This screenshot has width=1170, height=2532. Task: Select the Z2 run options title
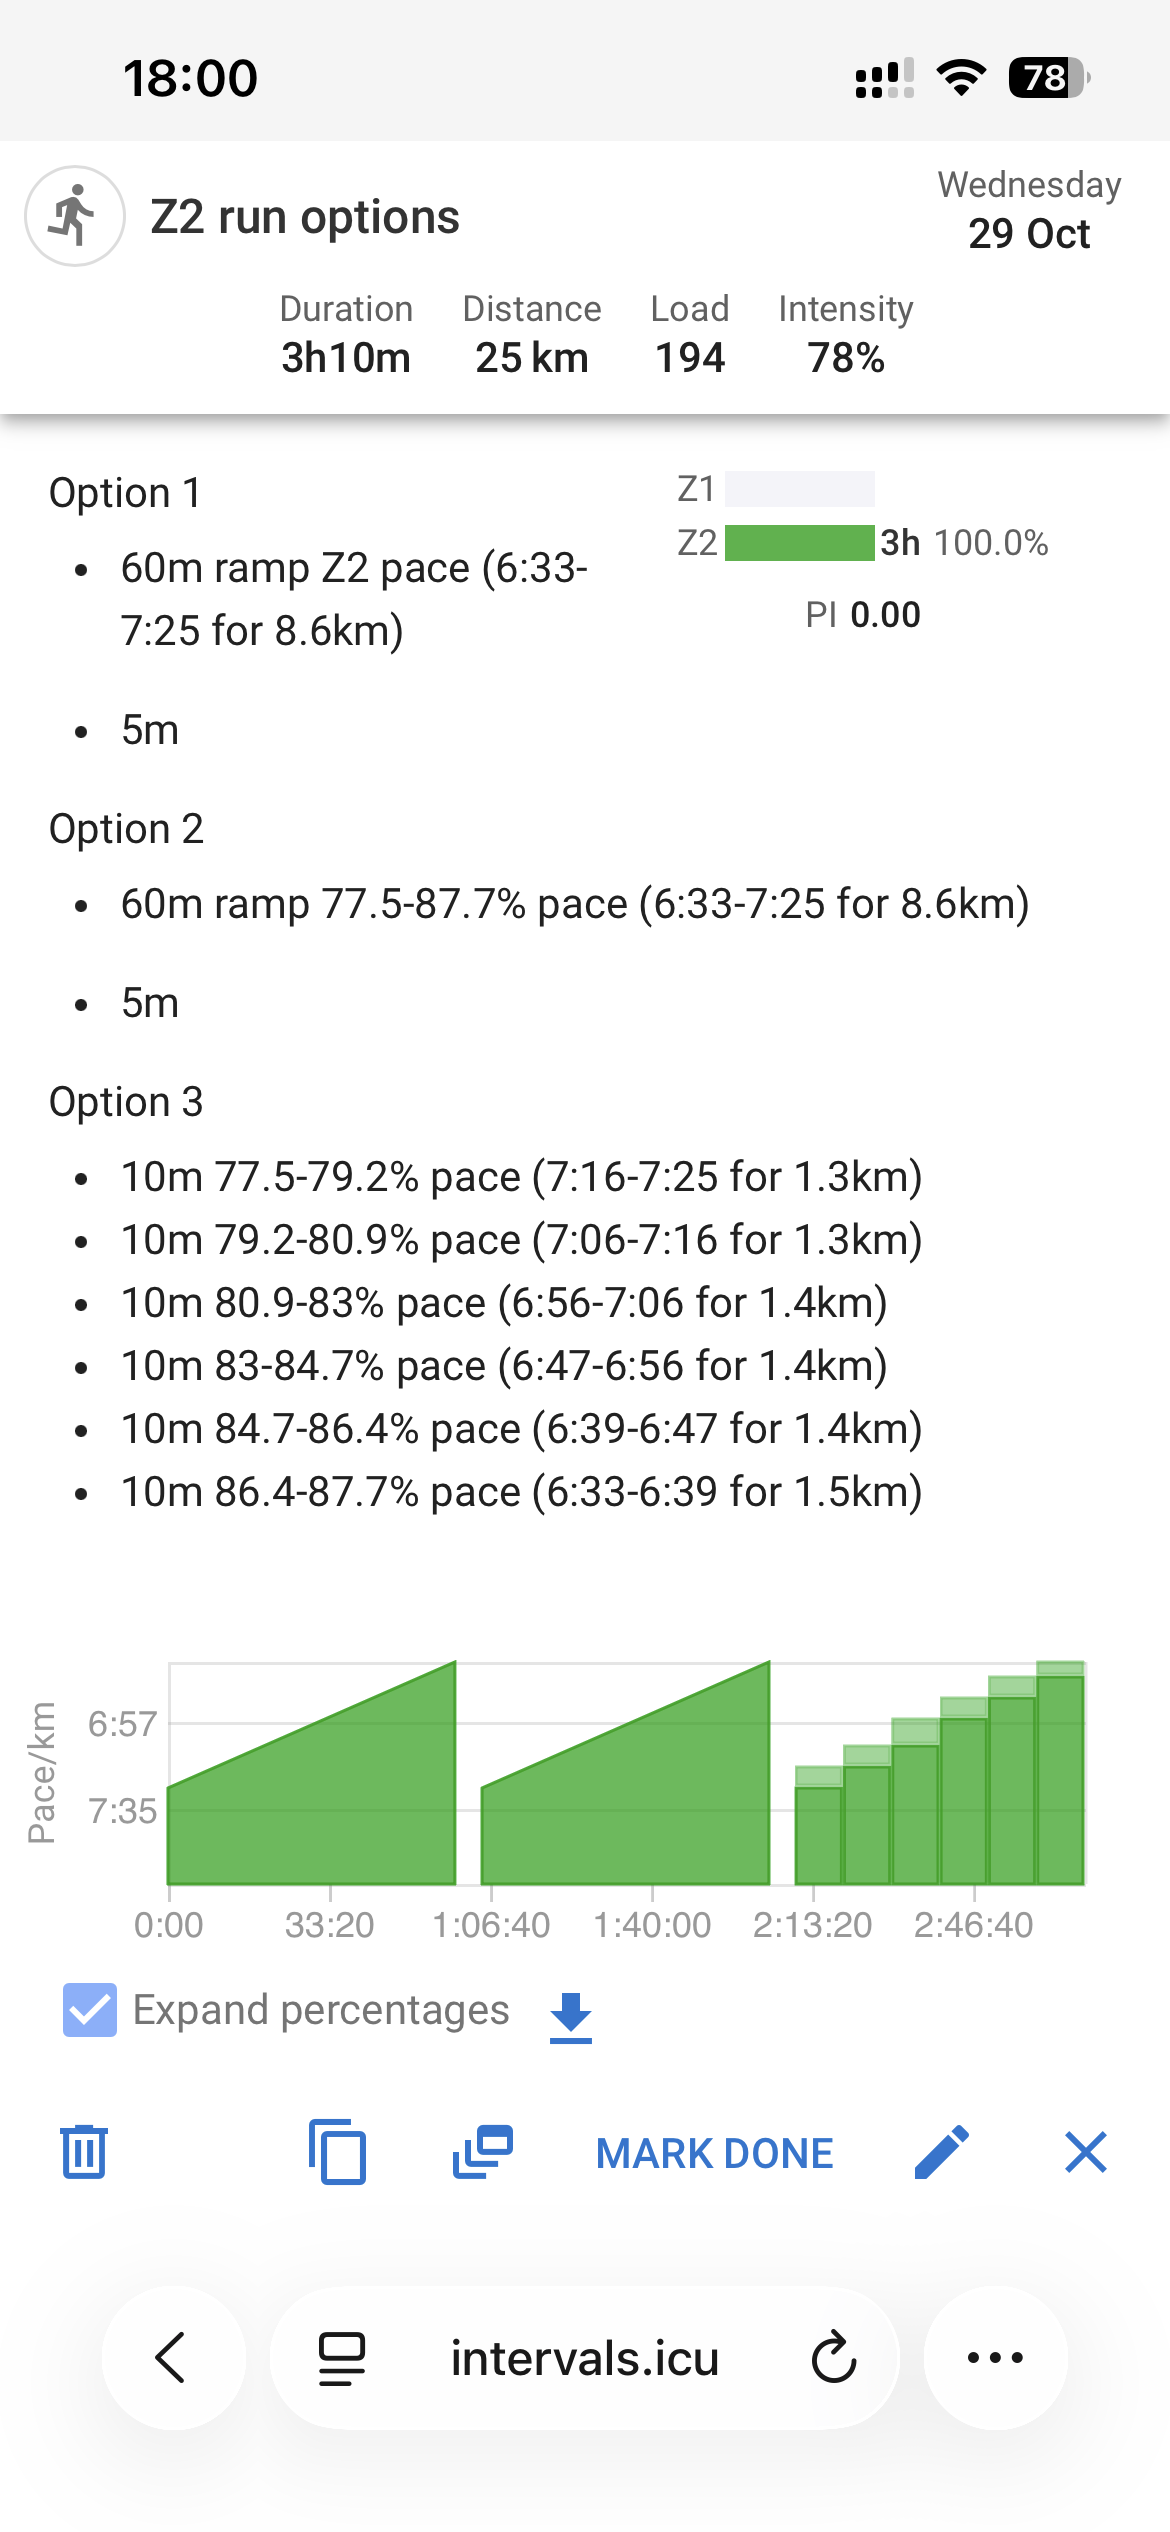coord(305,217)
